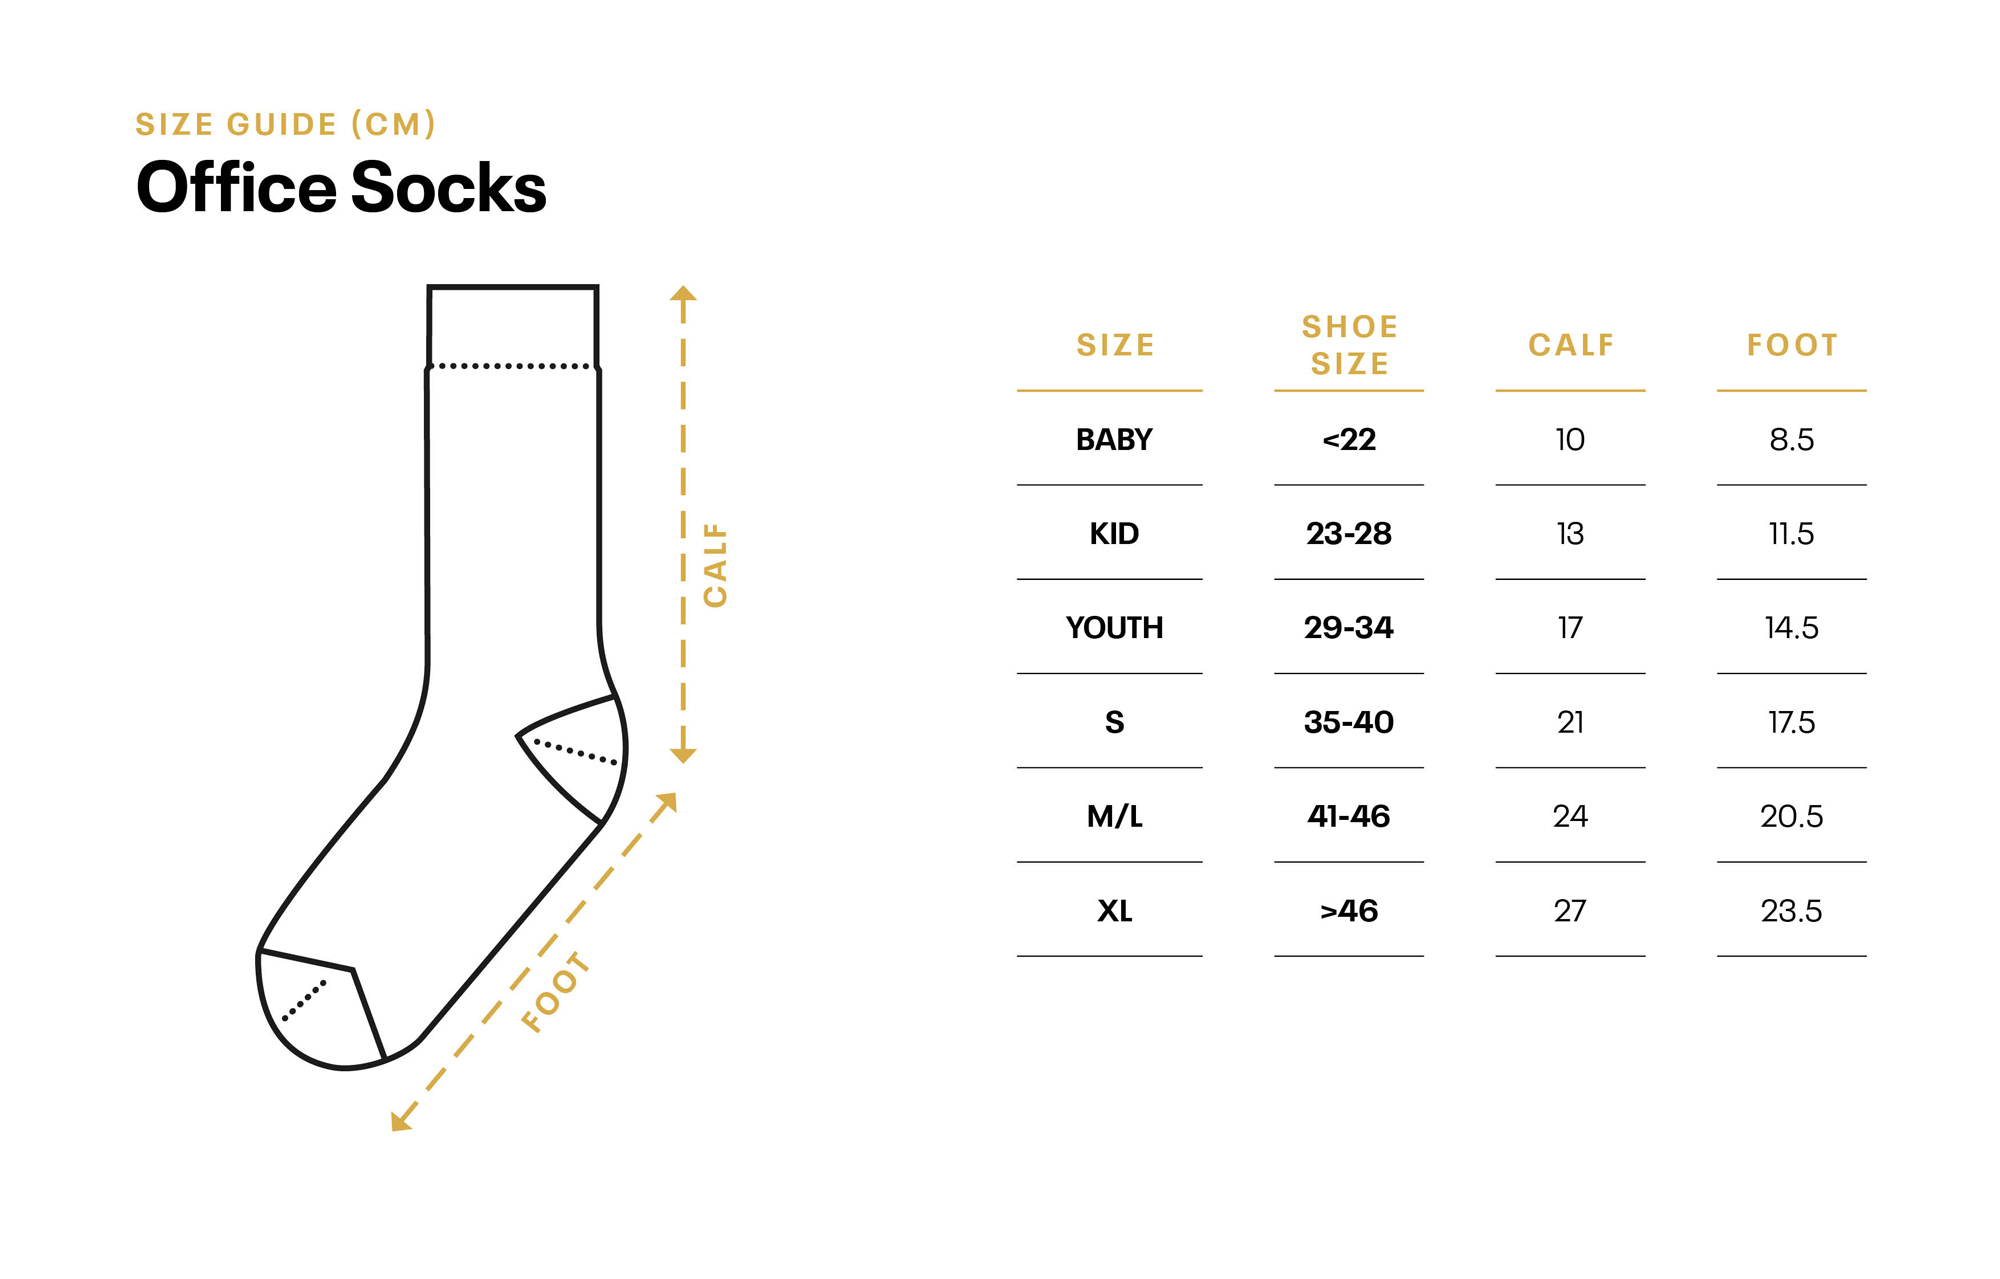The height and width of the screenshot is (1279, 2000).
Task: Click the BABY size row label
Action: point(1114,439)
